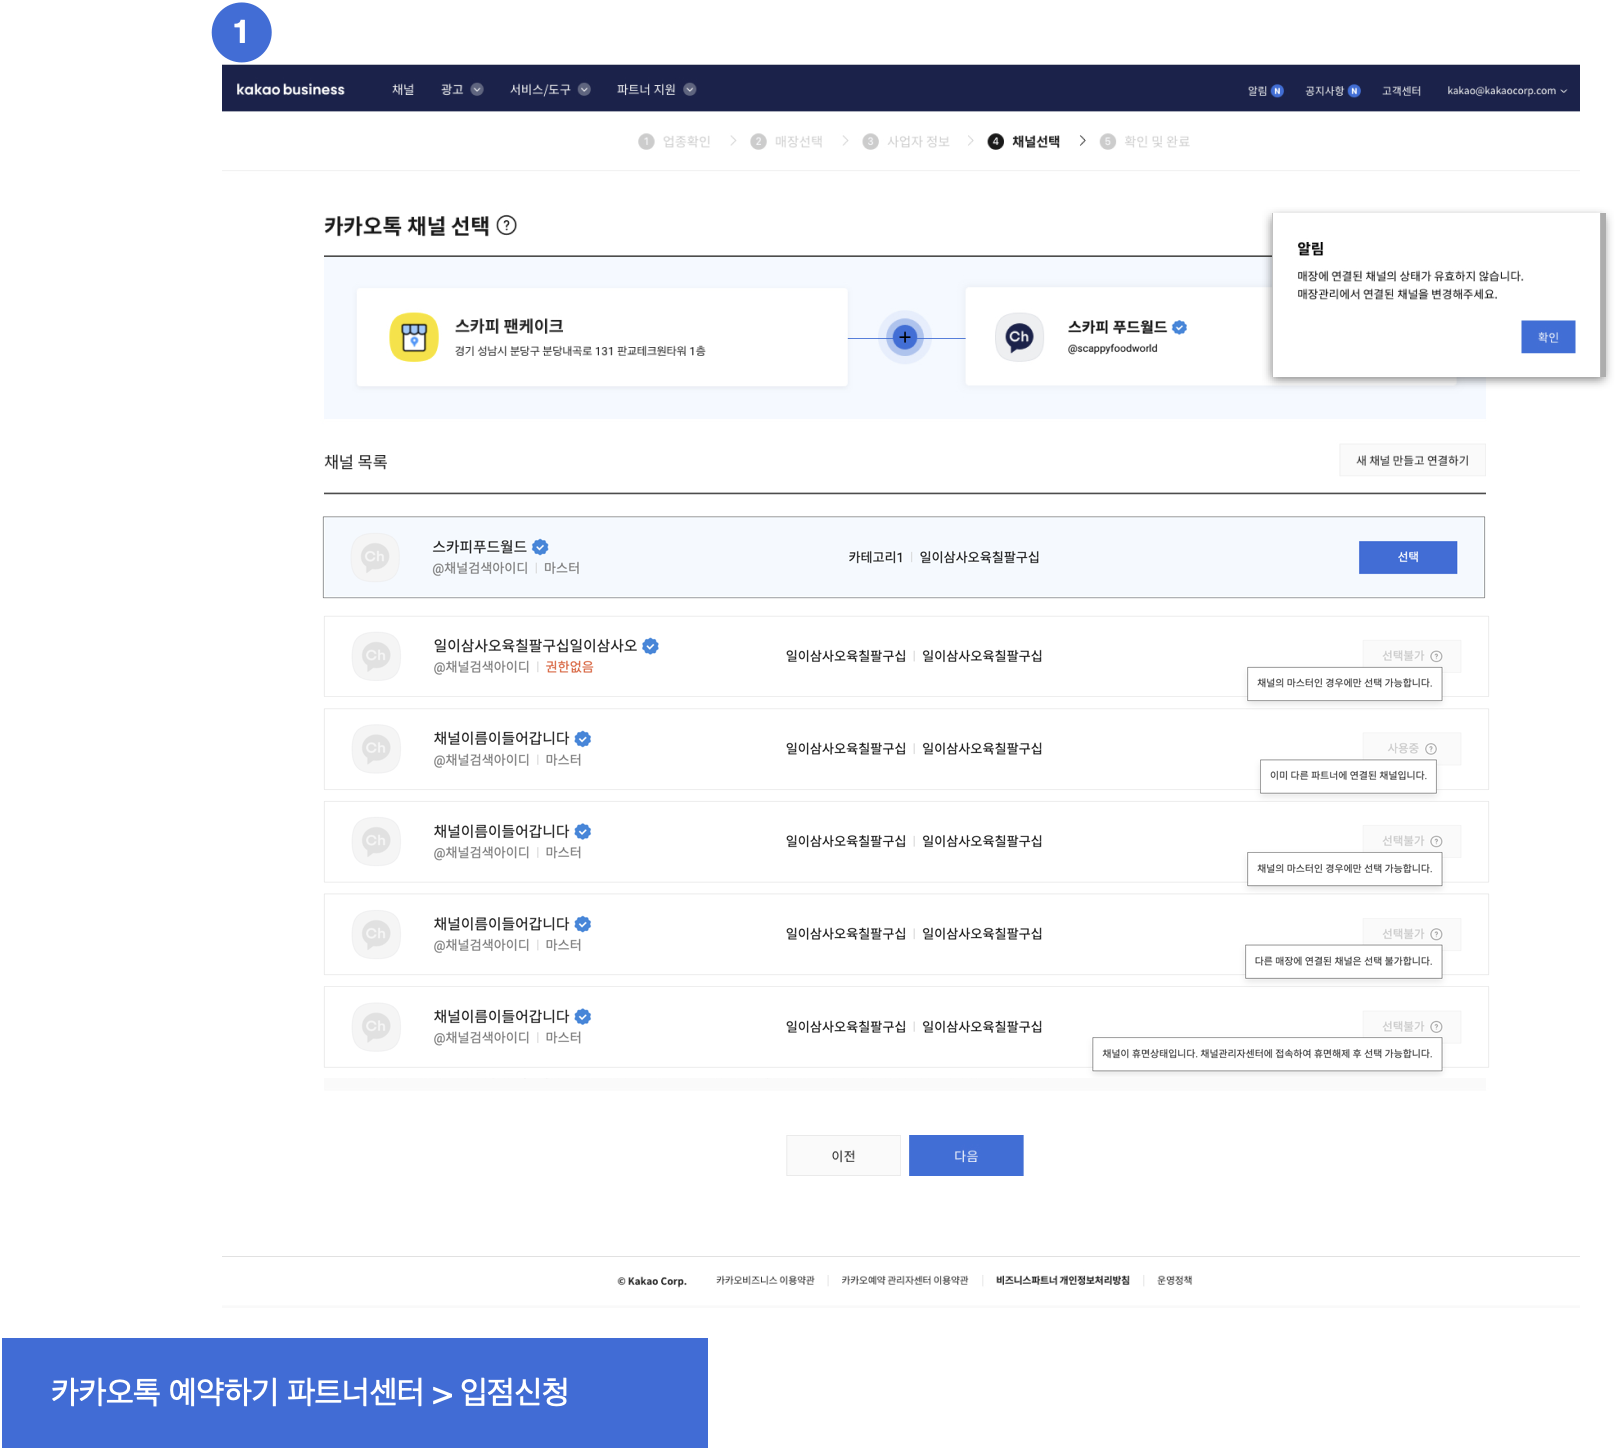Viewport: 1616px width, 1450px height.
Task: Click the 스카피 푸드월드 channel Ch icon
Action: pos(1019,337)
